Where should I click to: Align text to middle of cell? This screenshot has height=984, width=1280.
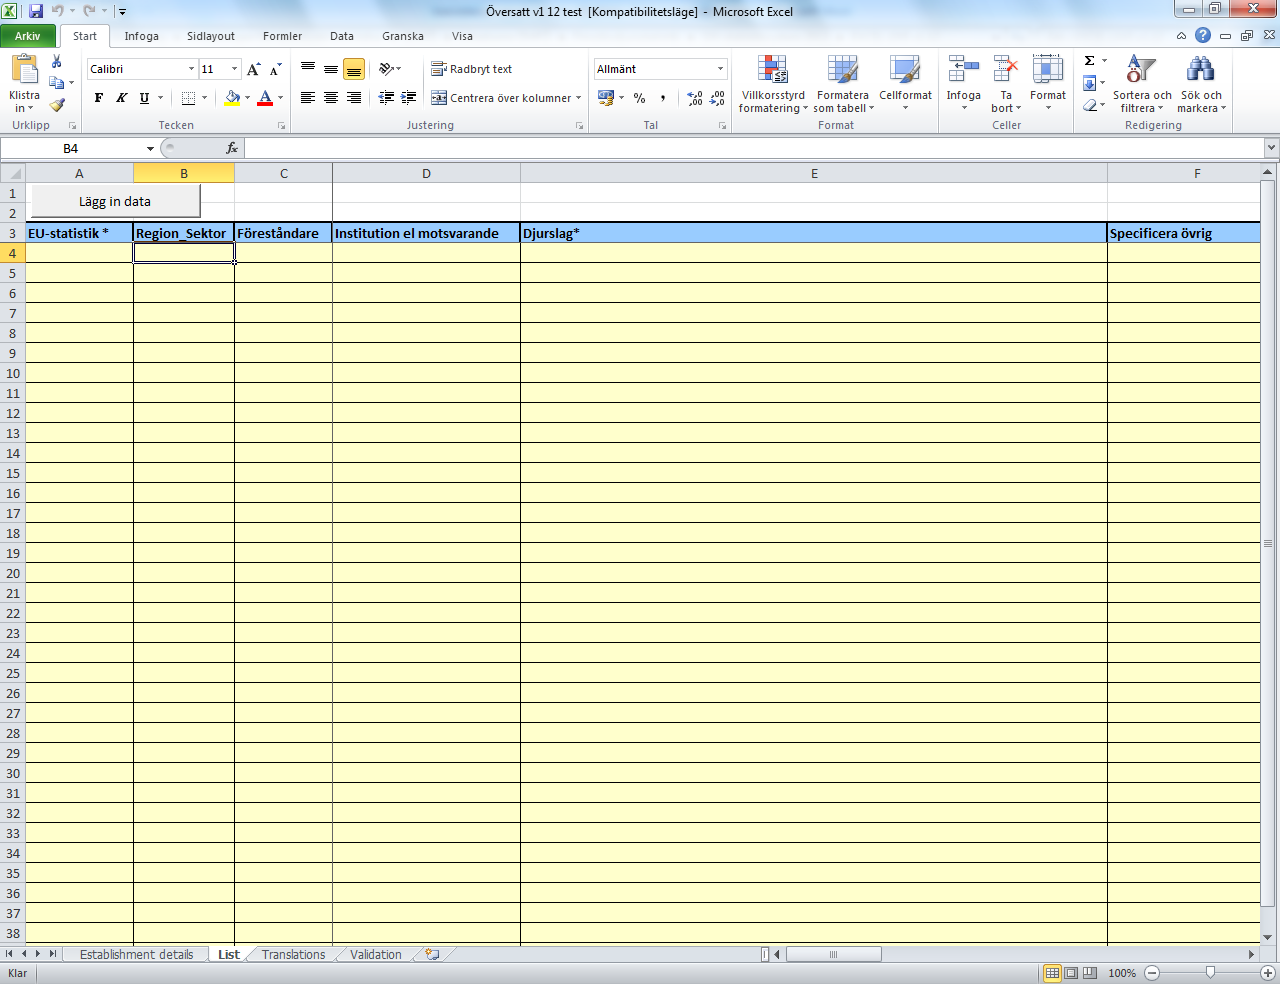tap(331, 69)
